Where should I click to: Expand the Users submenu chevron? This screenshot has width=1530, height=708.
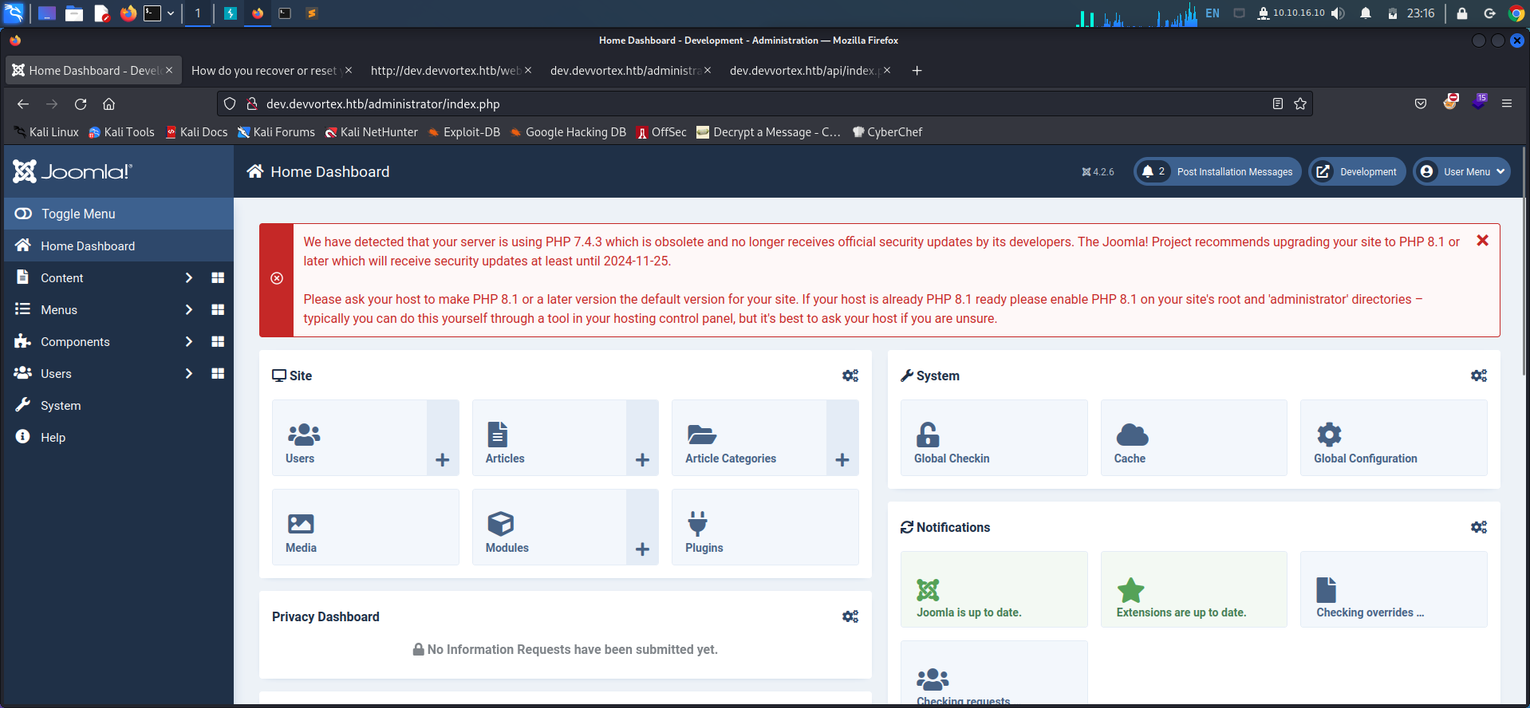point(188,374)
